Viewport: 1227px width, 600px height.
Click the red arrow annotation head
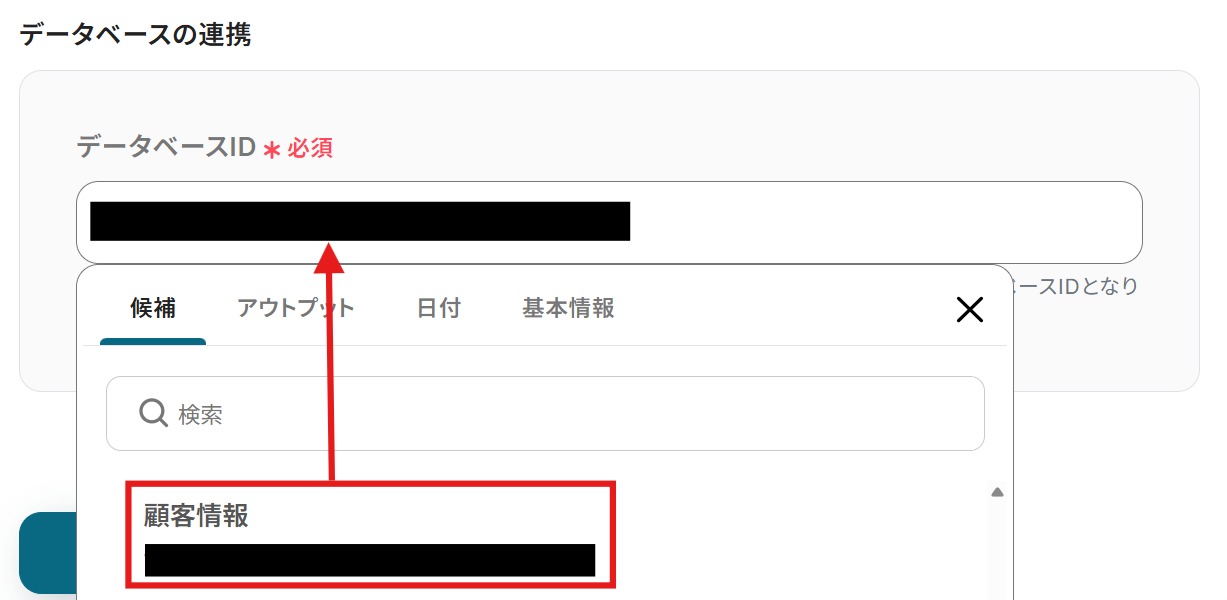[x=329, y=256]
